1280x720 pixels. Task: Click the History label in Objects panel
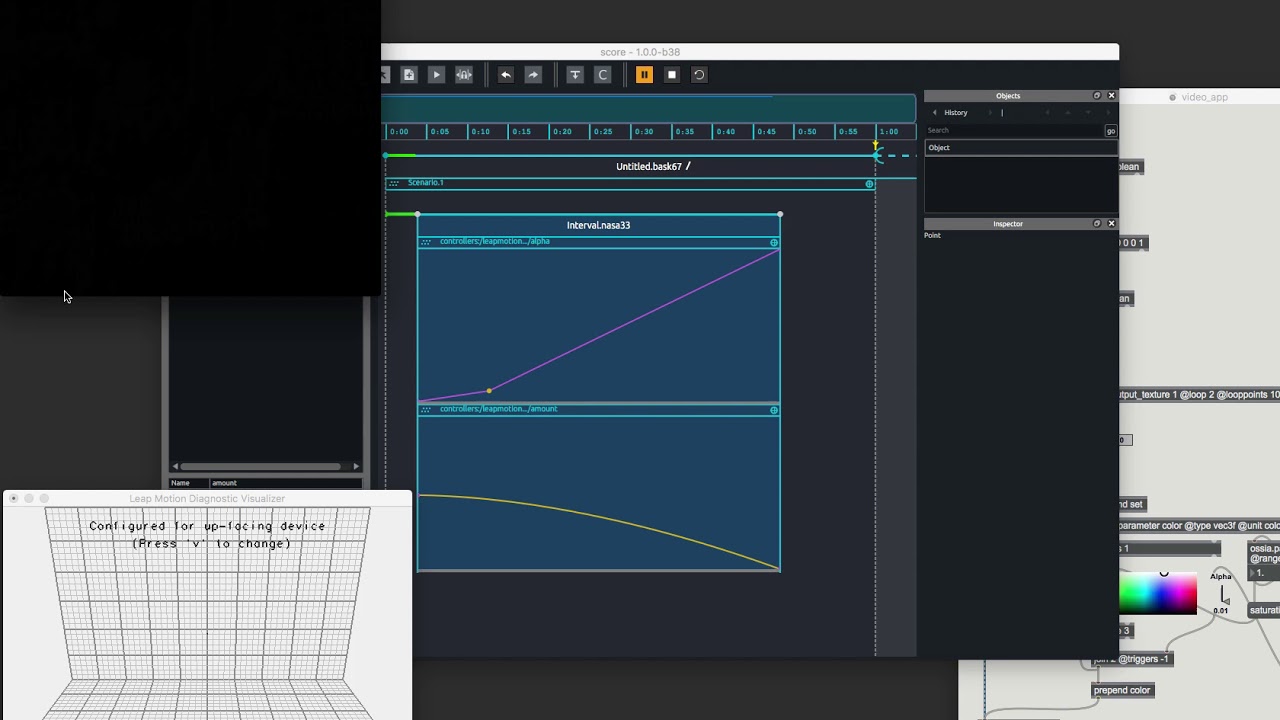[956, 113]
